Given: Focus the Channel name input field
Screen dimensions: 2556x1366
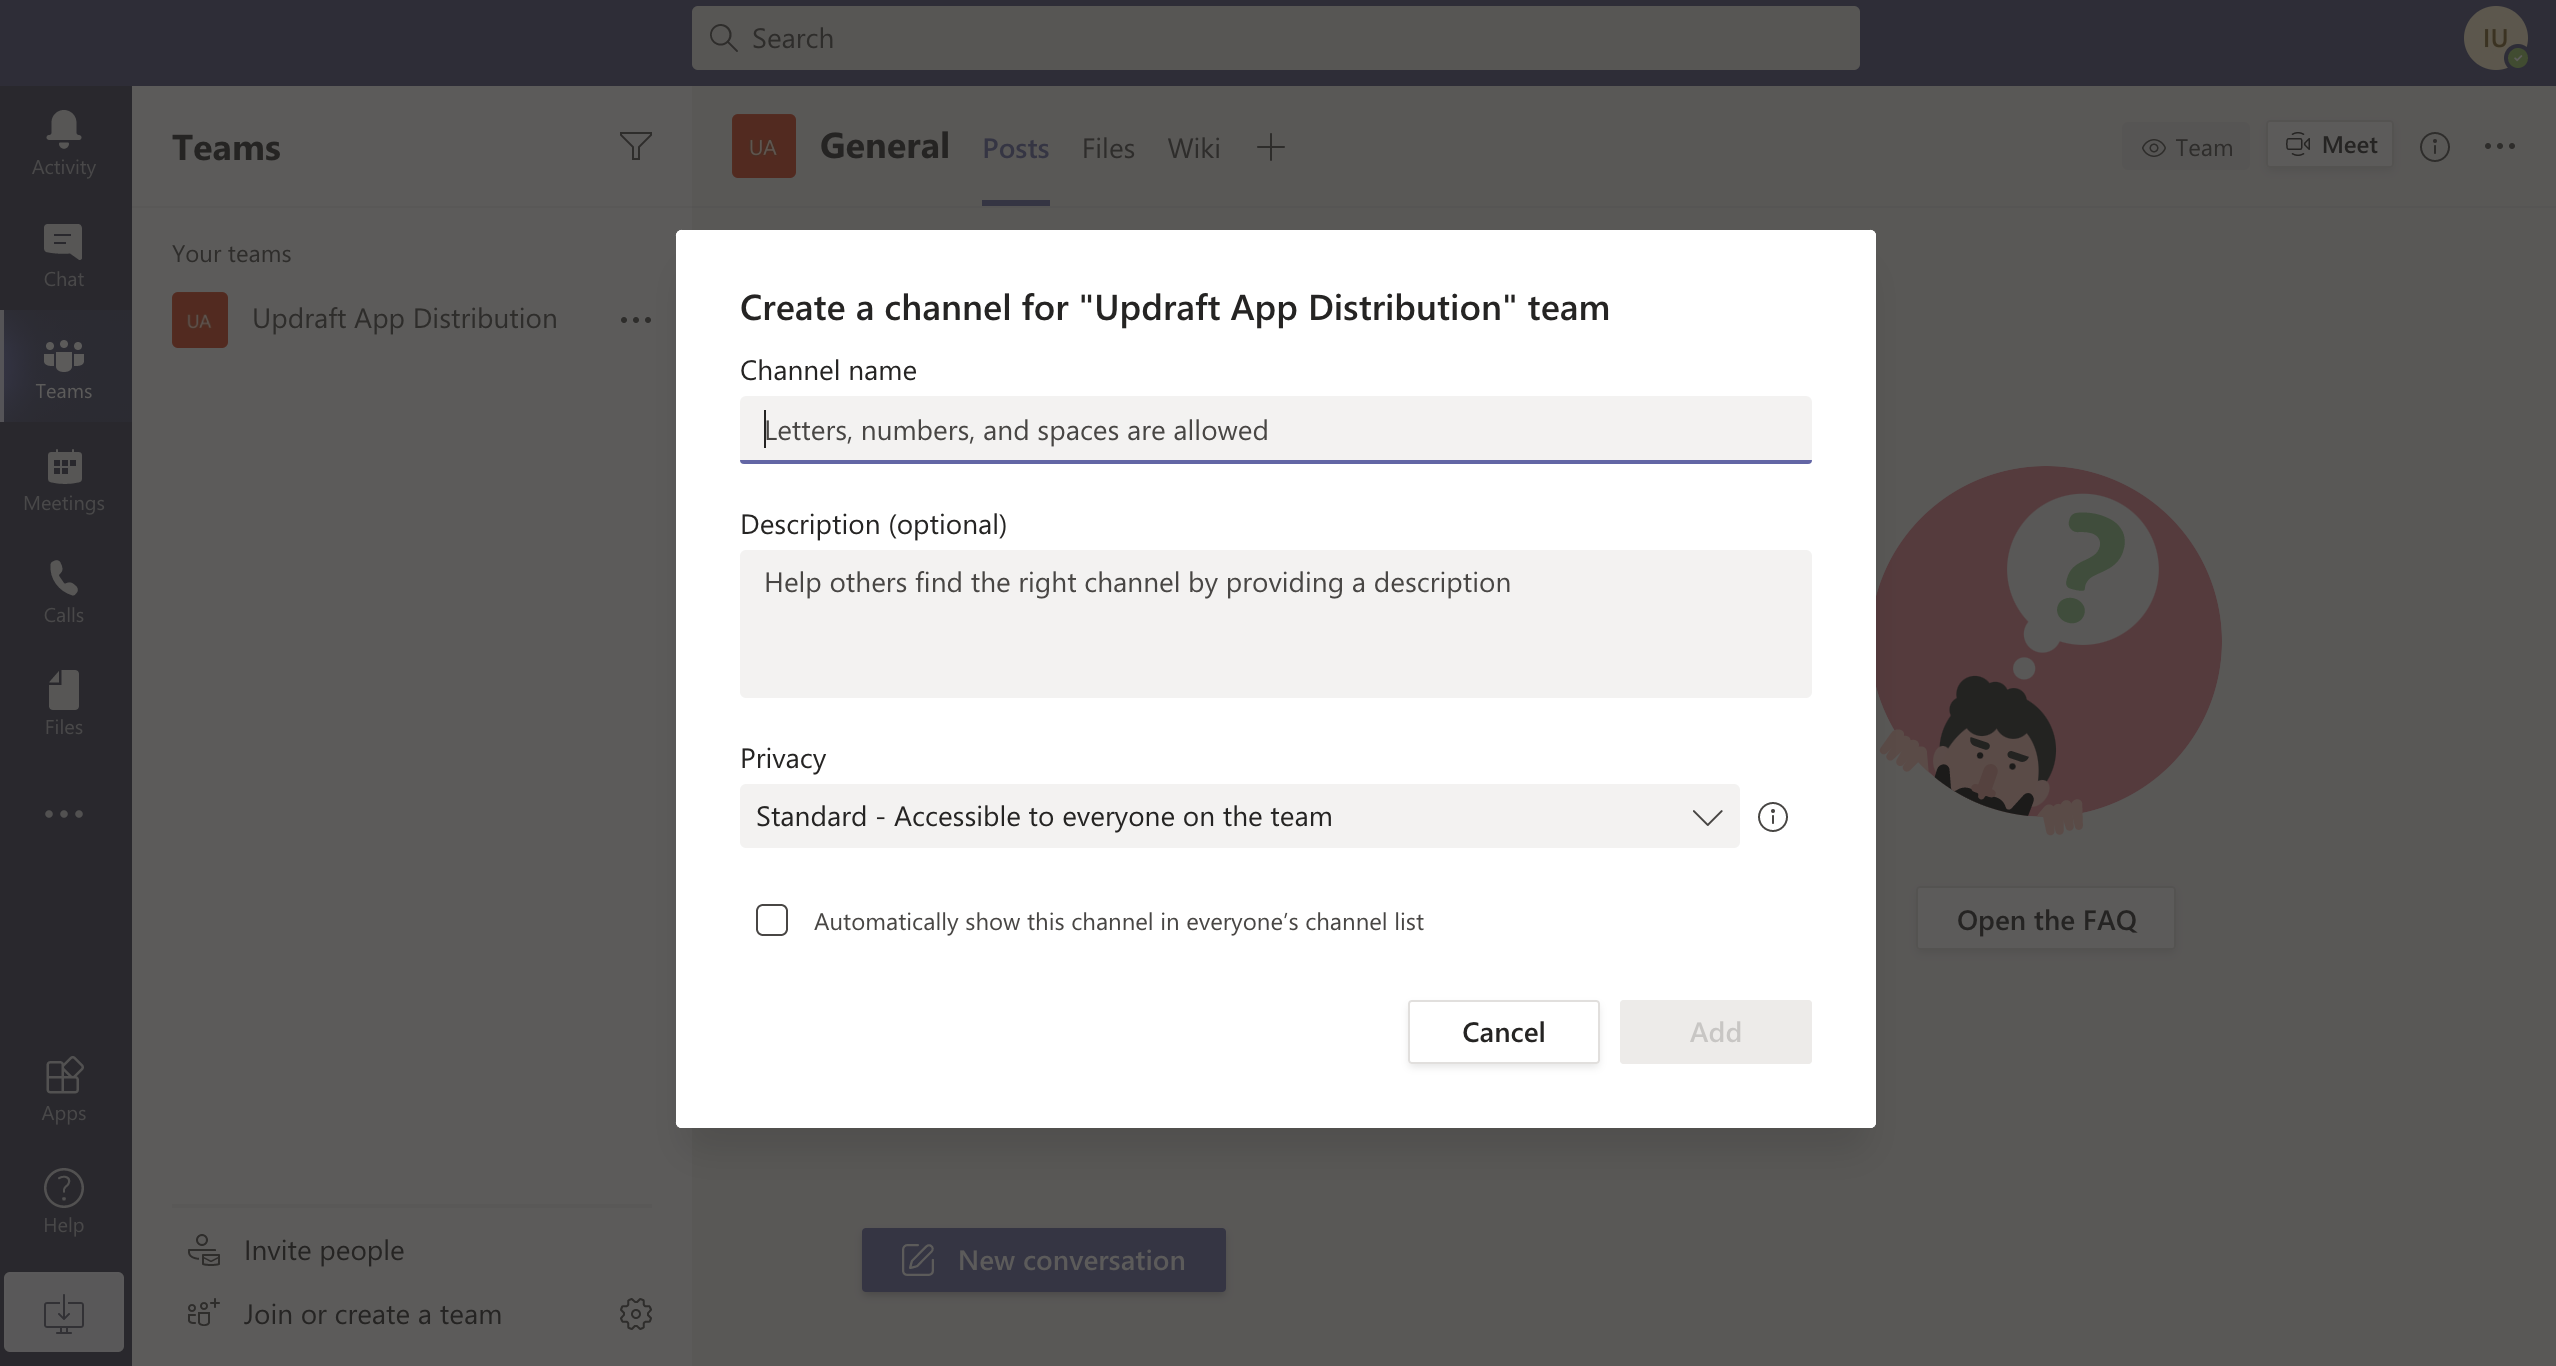Looking at the screenshot, I should tap(1275, 430).
